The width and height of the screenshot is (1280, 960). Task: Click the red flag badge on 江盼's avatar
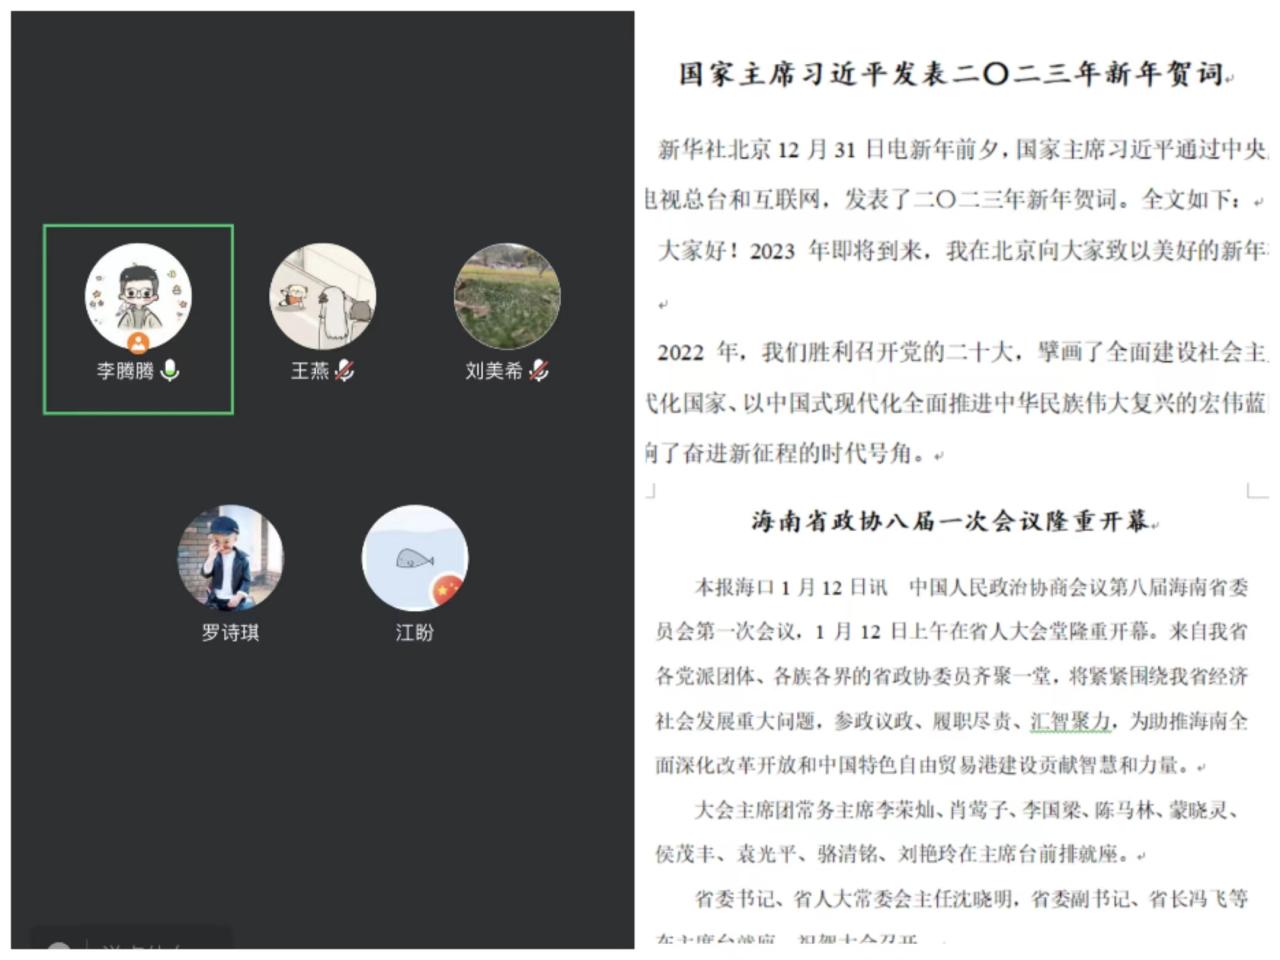(445, 590)
